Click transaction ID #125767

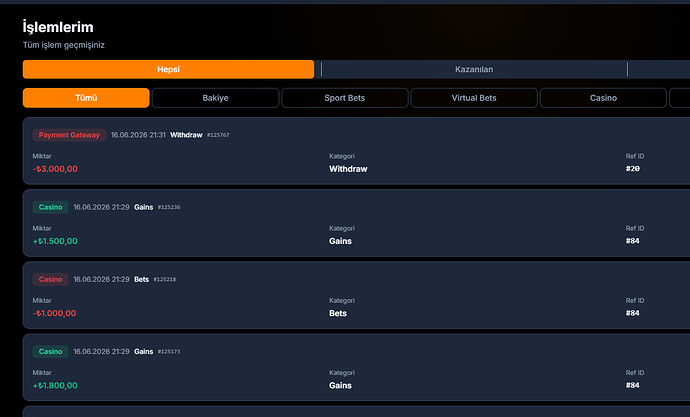(218, 135)
